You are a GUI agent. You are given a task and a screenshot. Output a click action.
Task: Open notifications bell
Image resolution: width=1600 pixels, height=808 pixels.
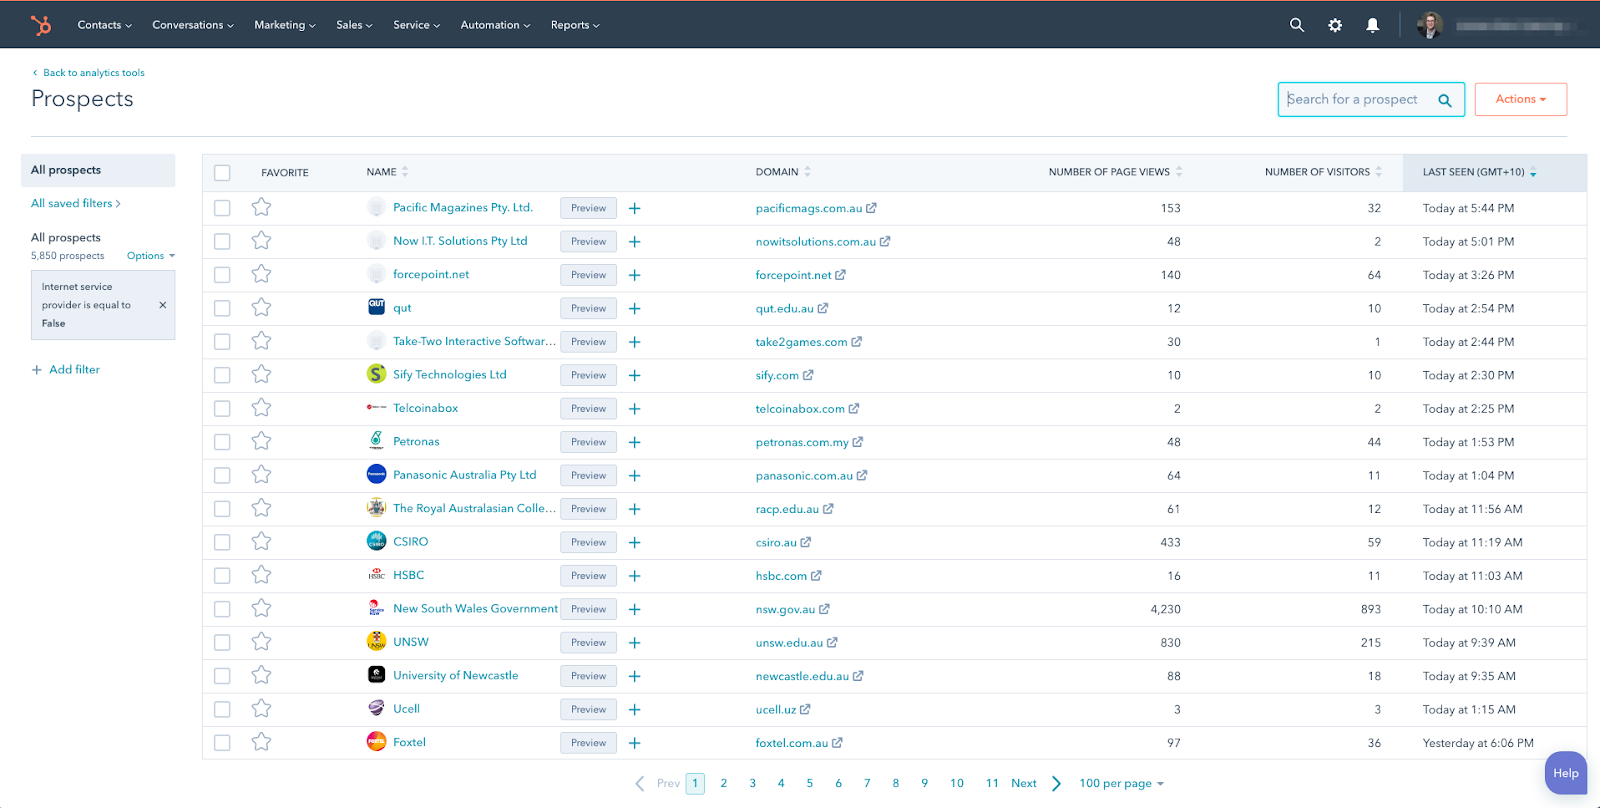1373,25
